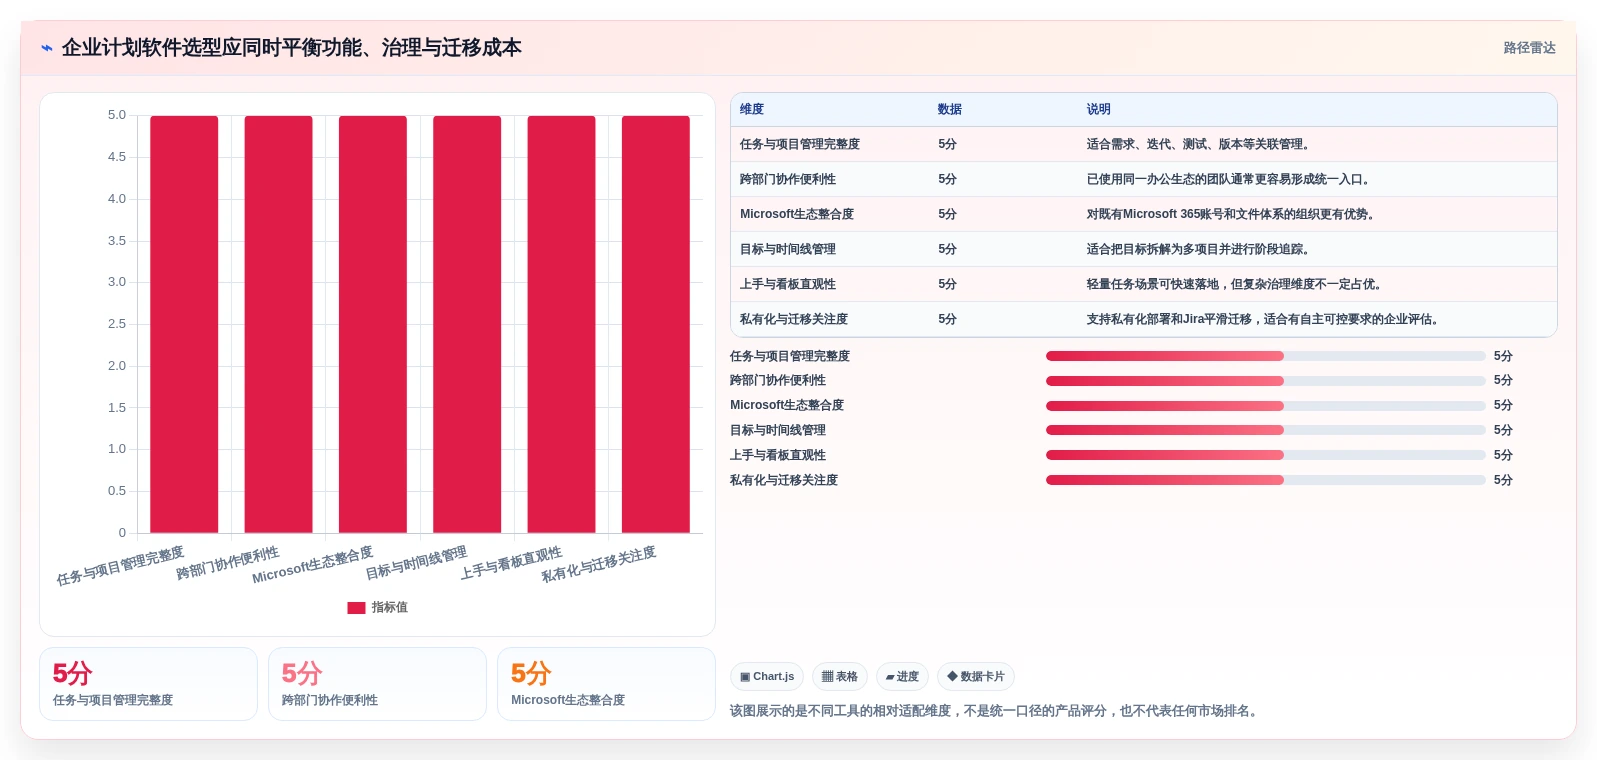Click description 适合需求、迭代、测试、版本等关联管理。
Viewport: 1597px width, 760px height.
click(x=1198, y=144)
